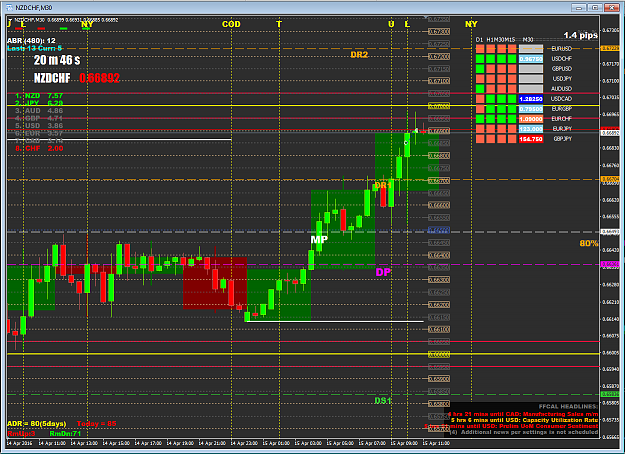Select the 5. USD 3.86 strength row
625x454 pixels.
click(39, 126)
